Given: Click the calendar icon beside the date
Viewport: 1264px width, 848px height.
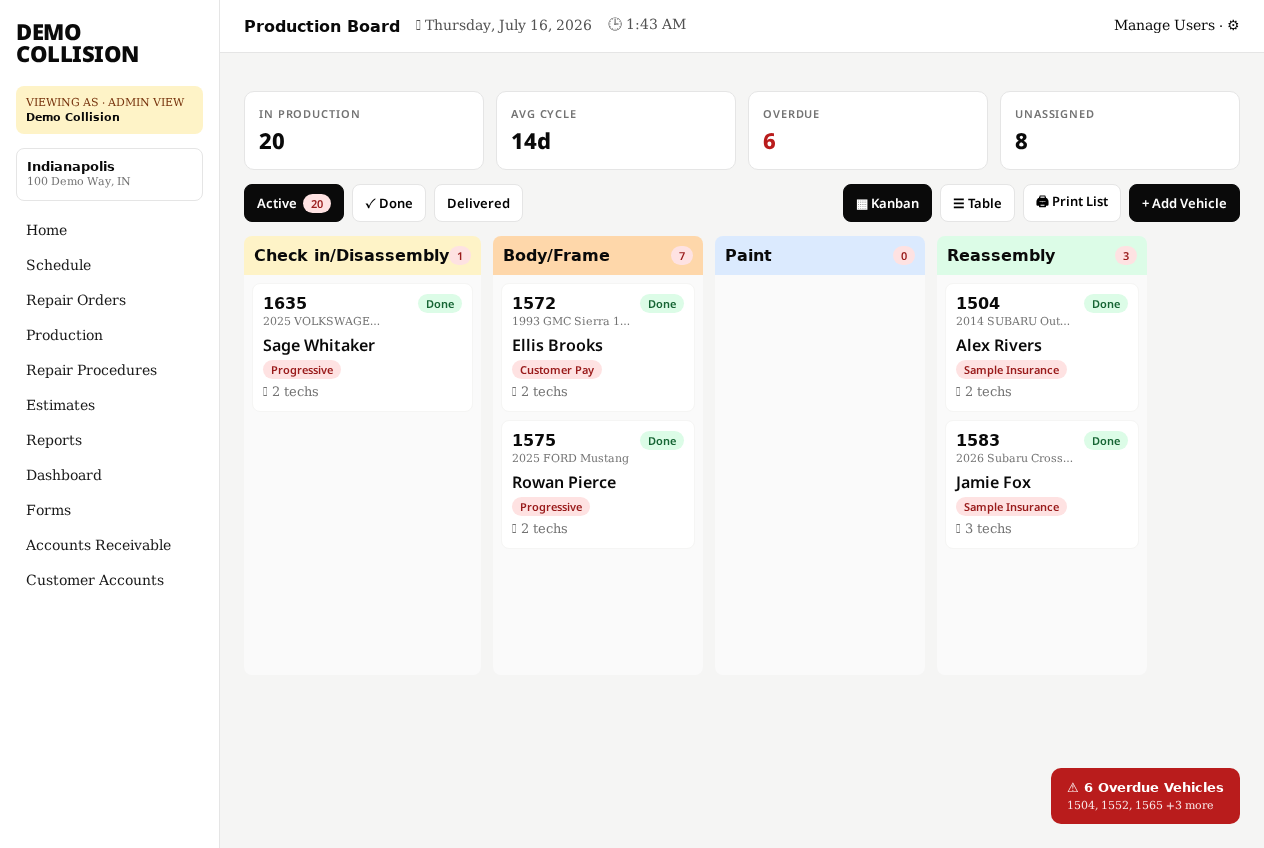Looking at the screenshot, I should pyautogui.click(x=418, y=25).
